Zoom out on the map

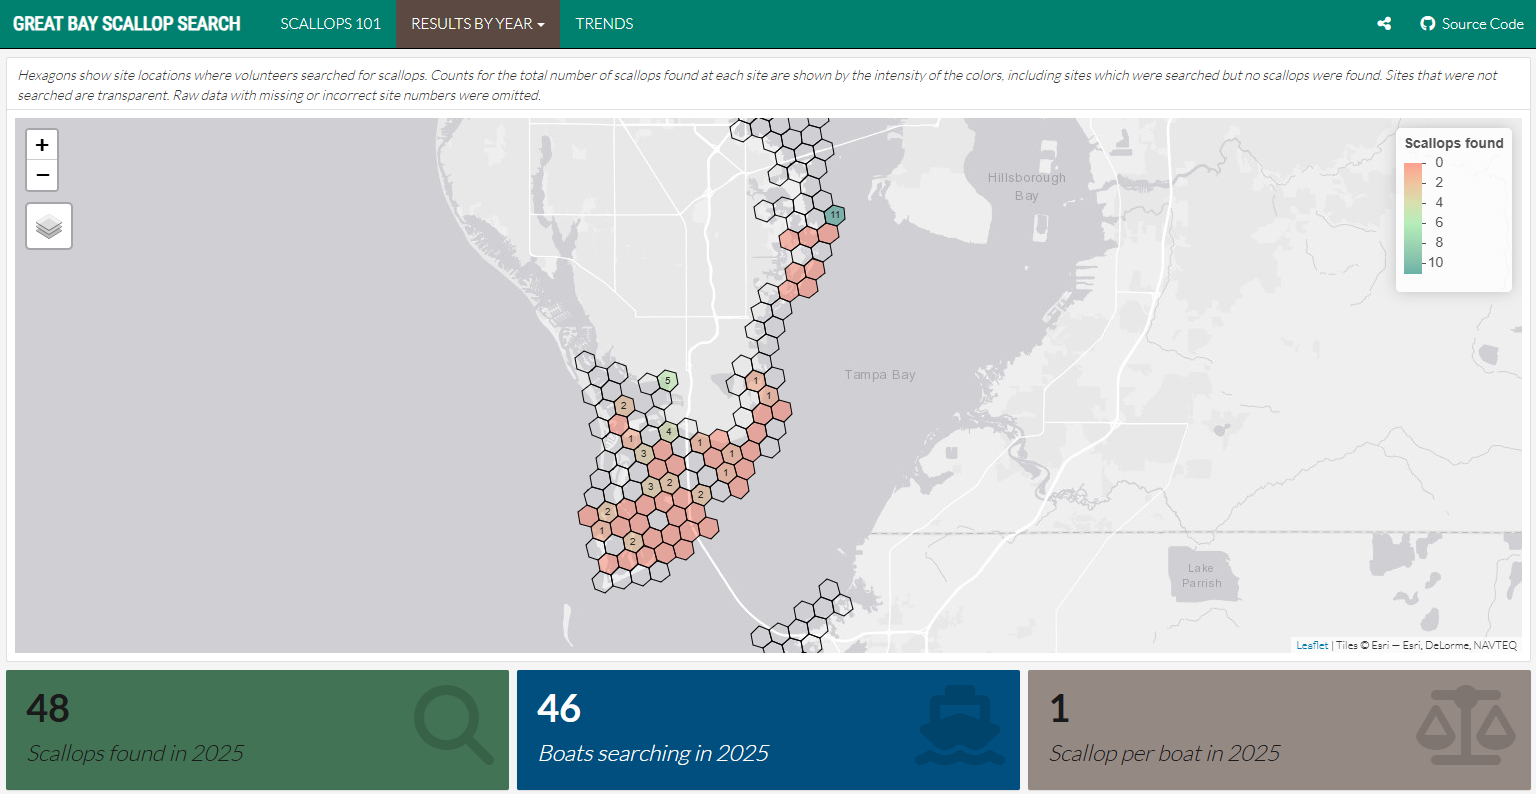(42, 175)
